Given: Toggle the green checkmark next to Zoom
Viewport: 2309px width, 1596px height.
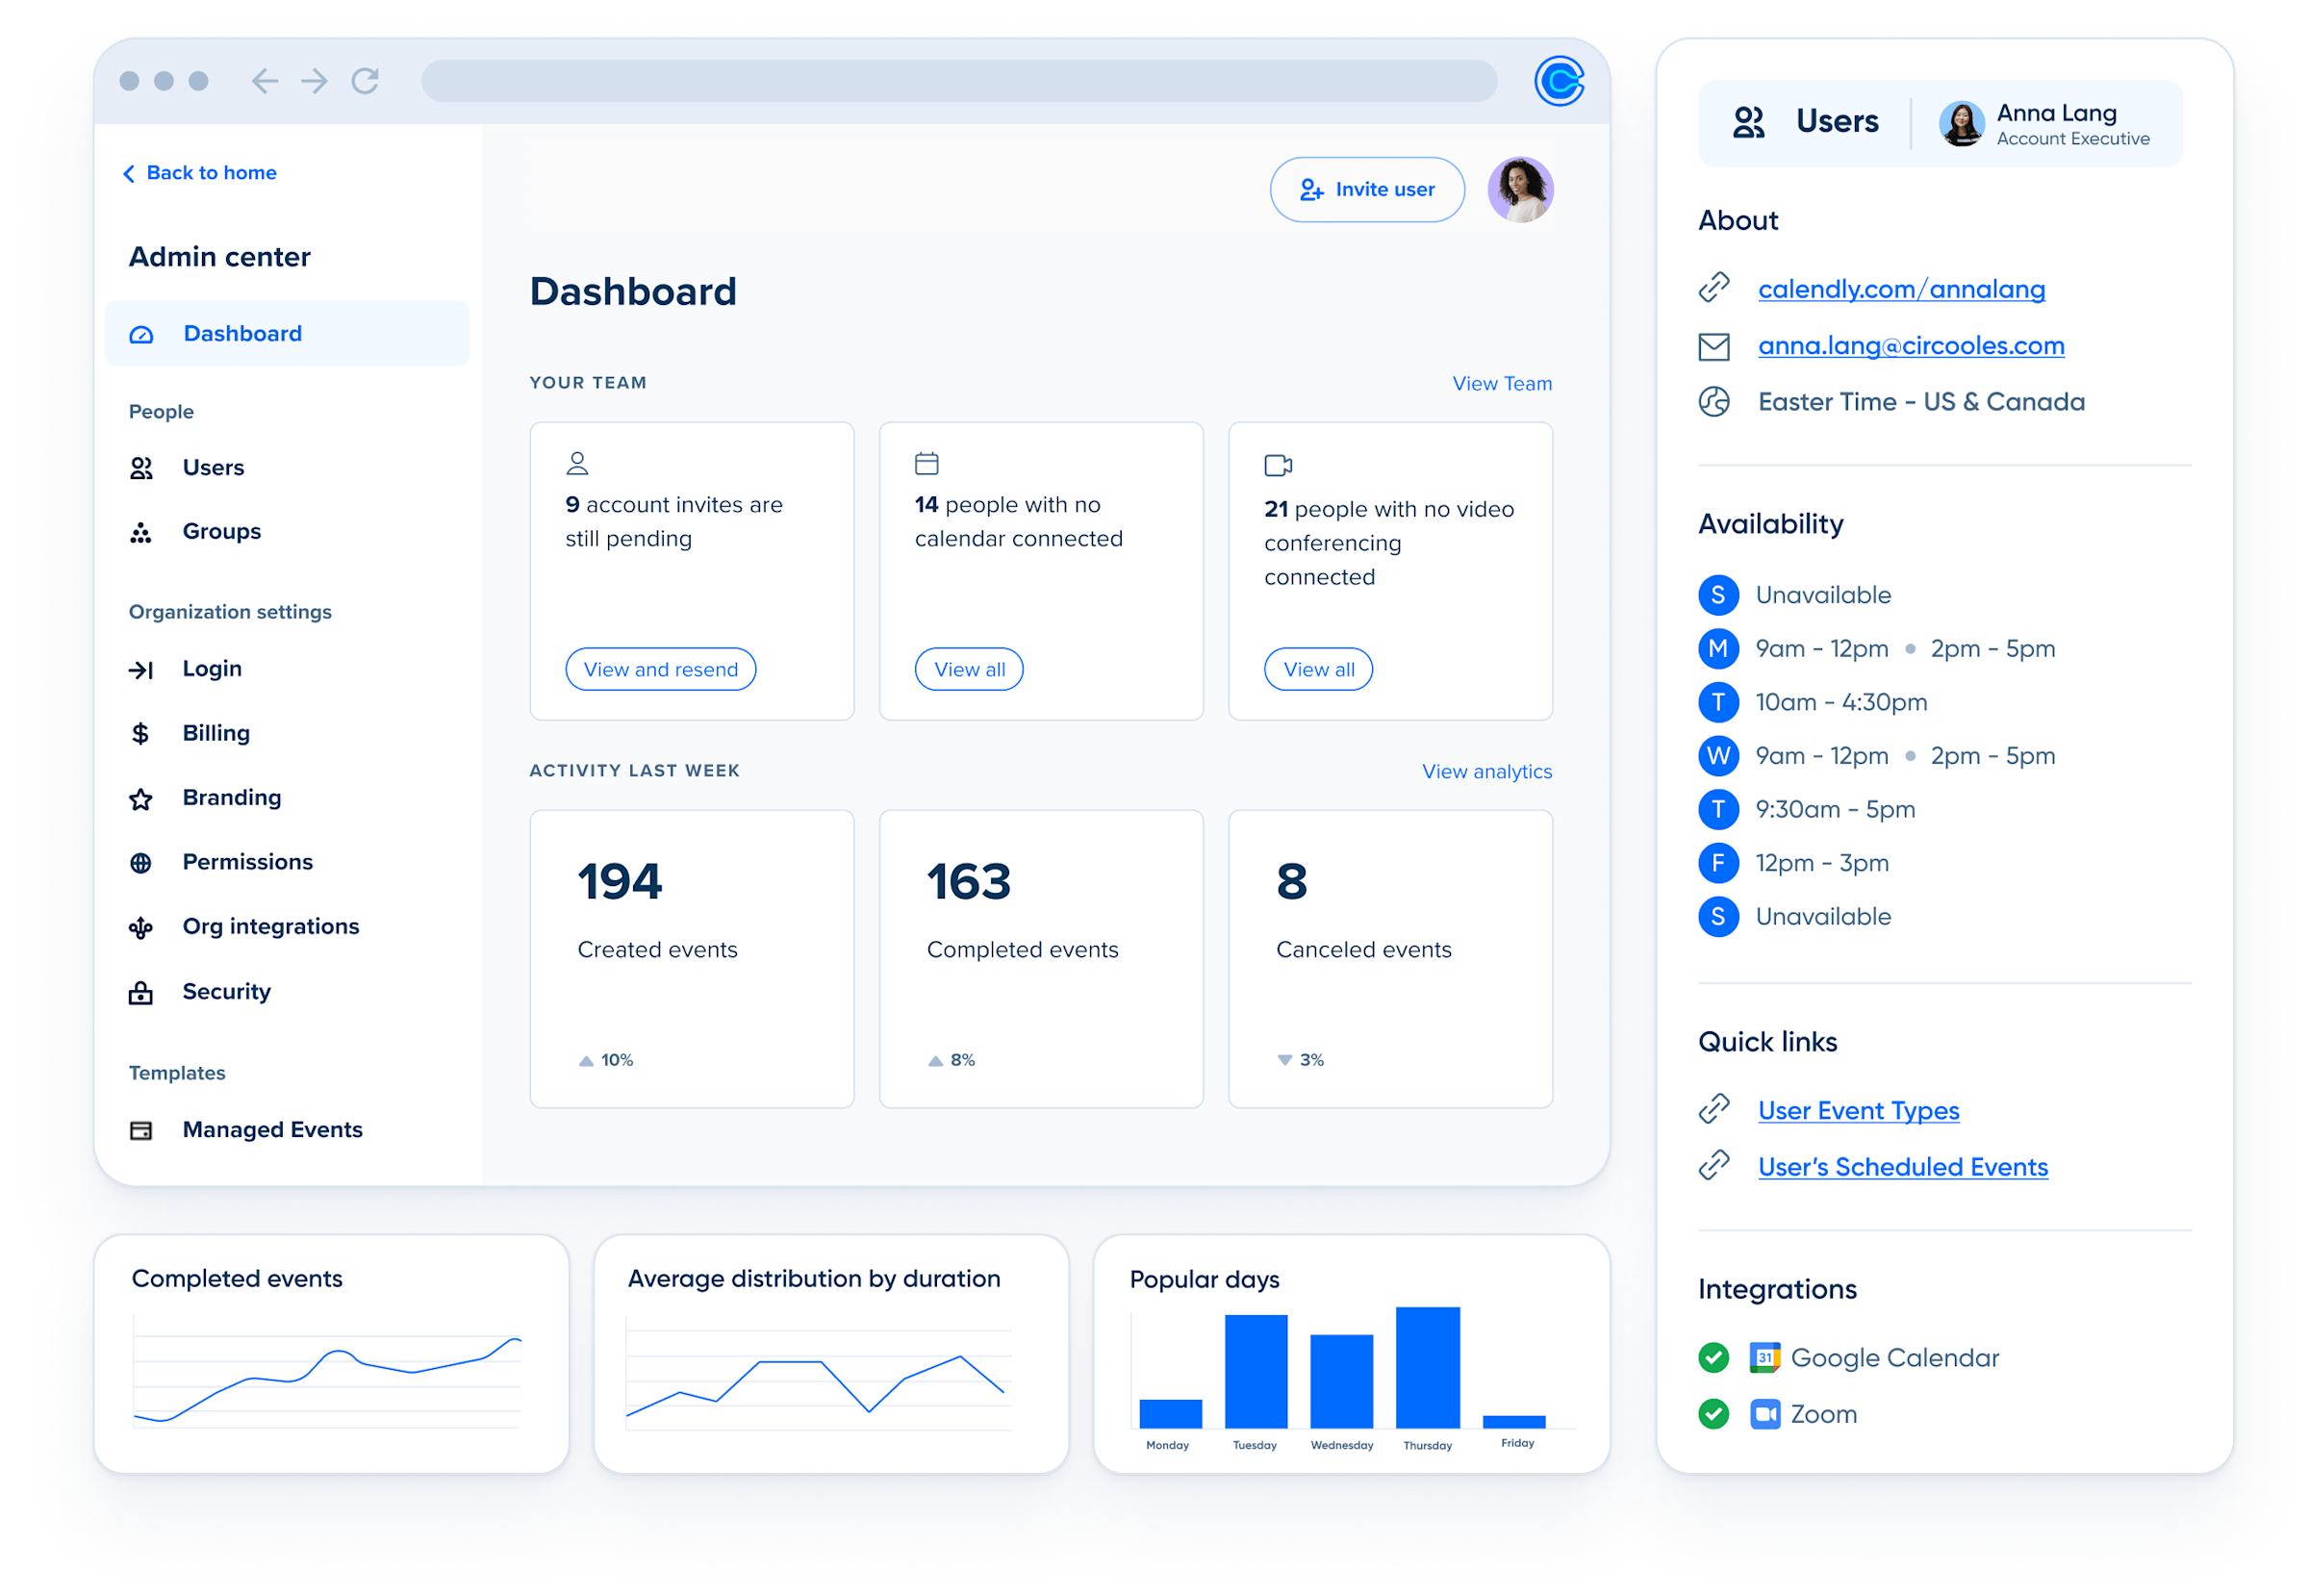Looking at the screenshot, I should [x=1714, y=1413].
